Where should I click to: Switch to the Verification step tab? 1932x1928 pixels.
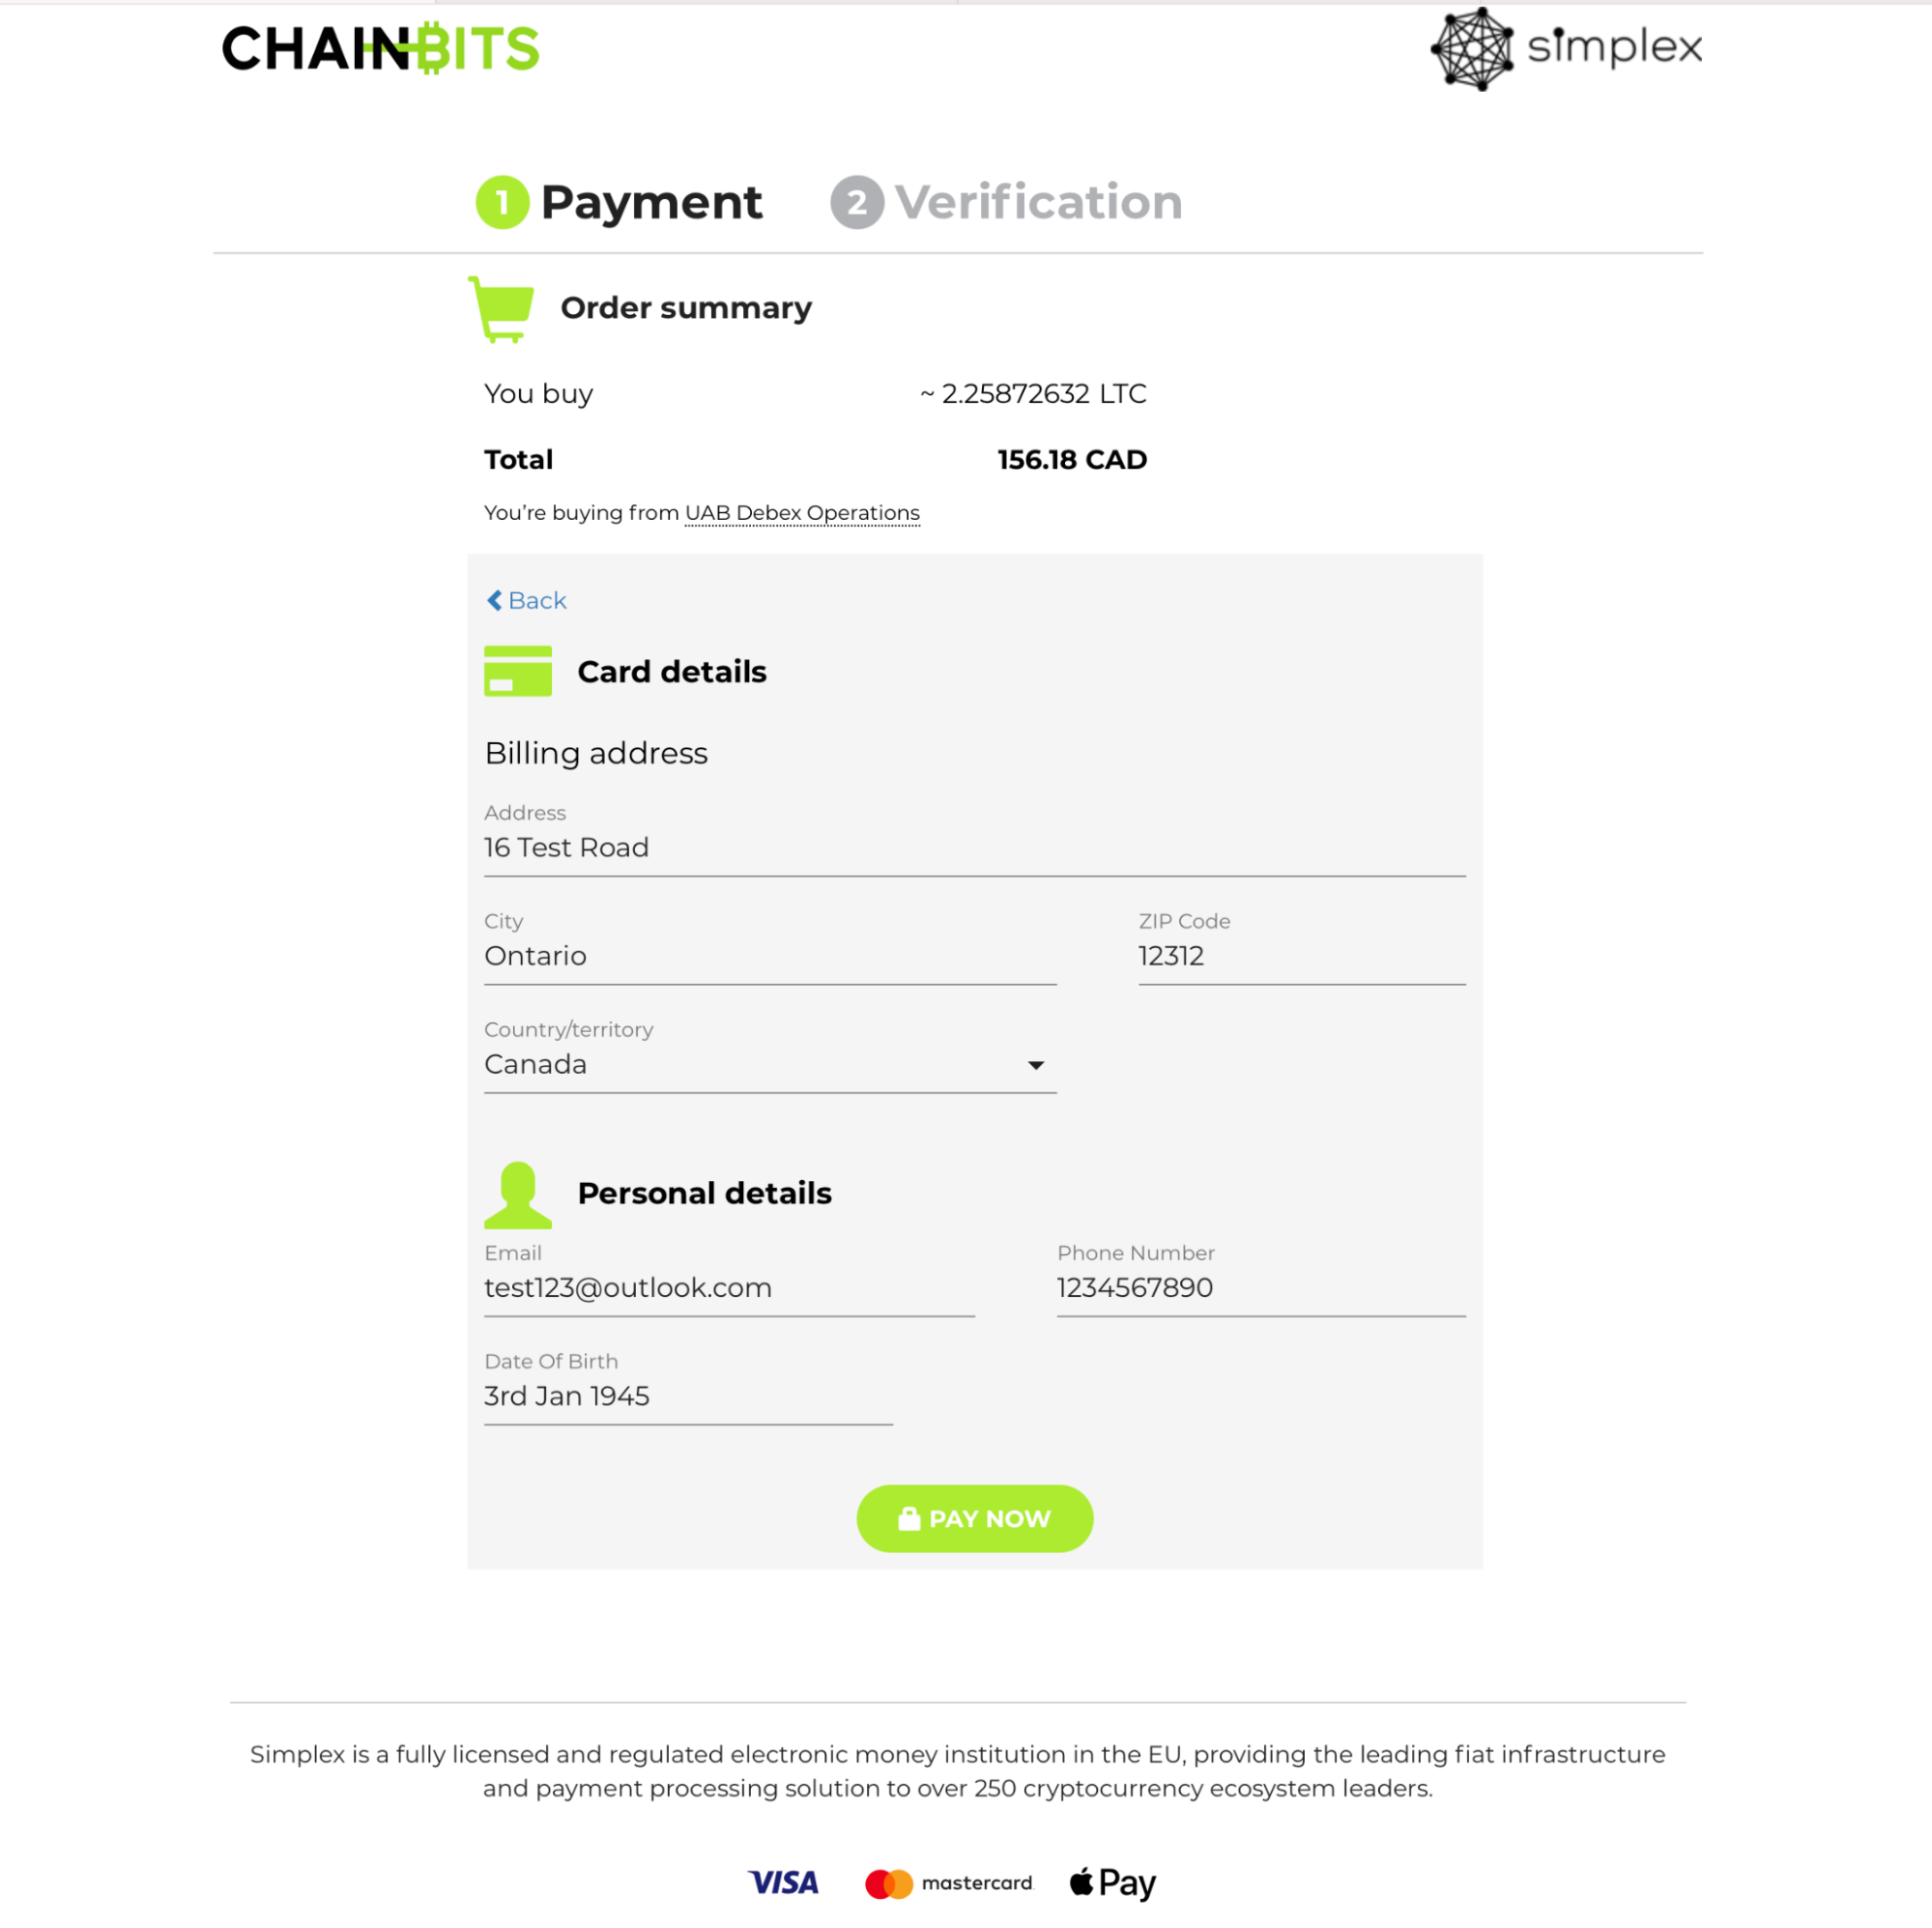(x=1006, y=202)
